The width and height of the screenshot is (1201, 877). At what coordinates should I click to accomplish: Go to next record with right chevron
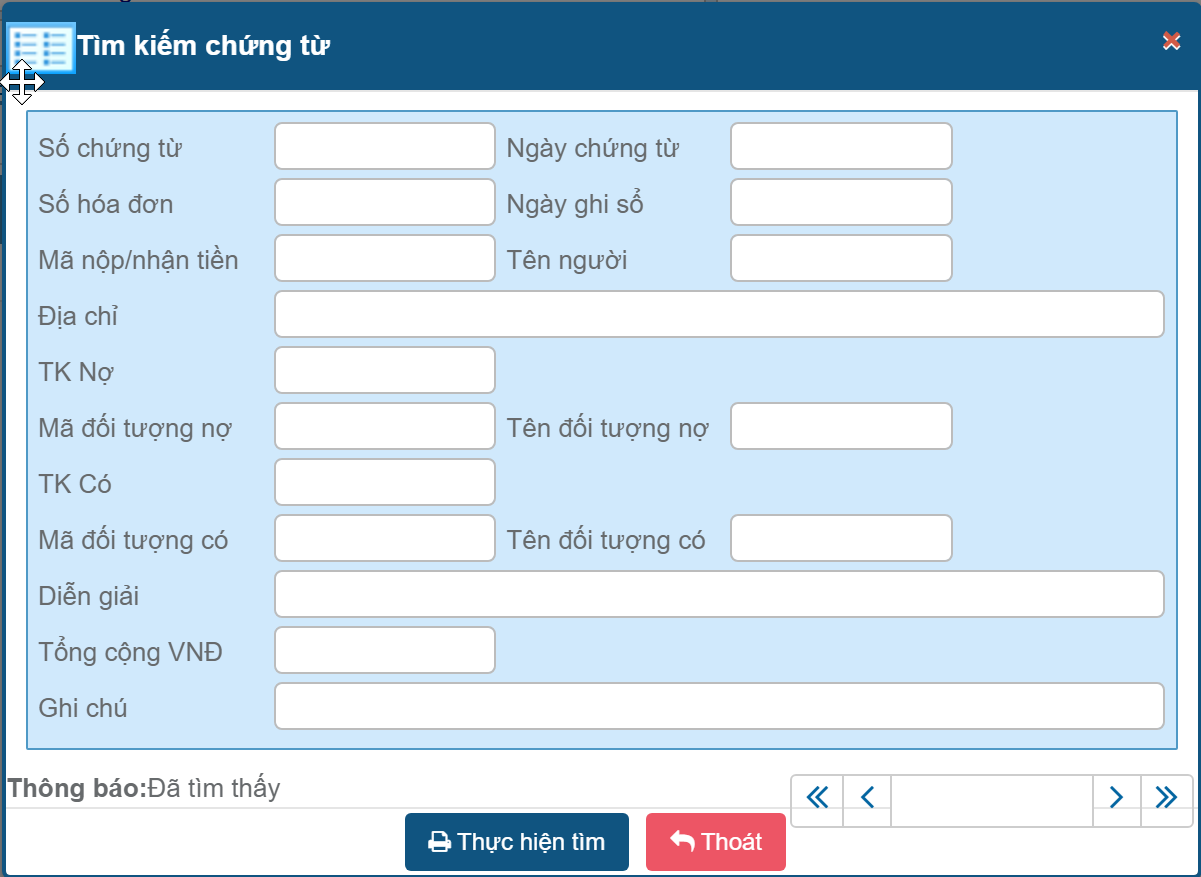click(x=1116, y=797)
